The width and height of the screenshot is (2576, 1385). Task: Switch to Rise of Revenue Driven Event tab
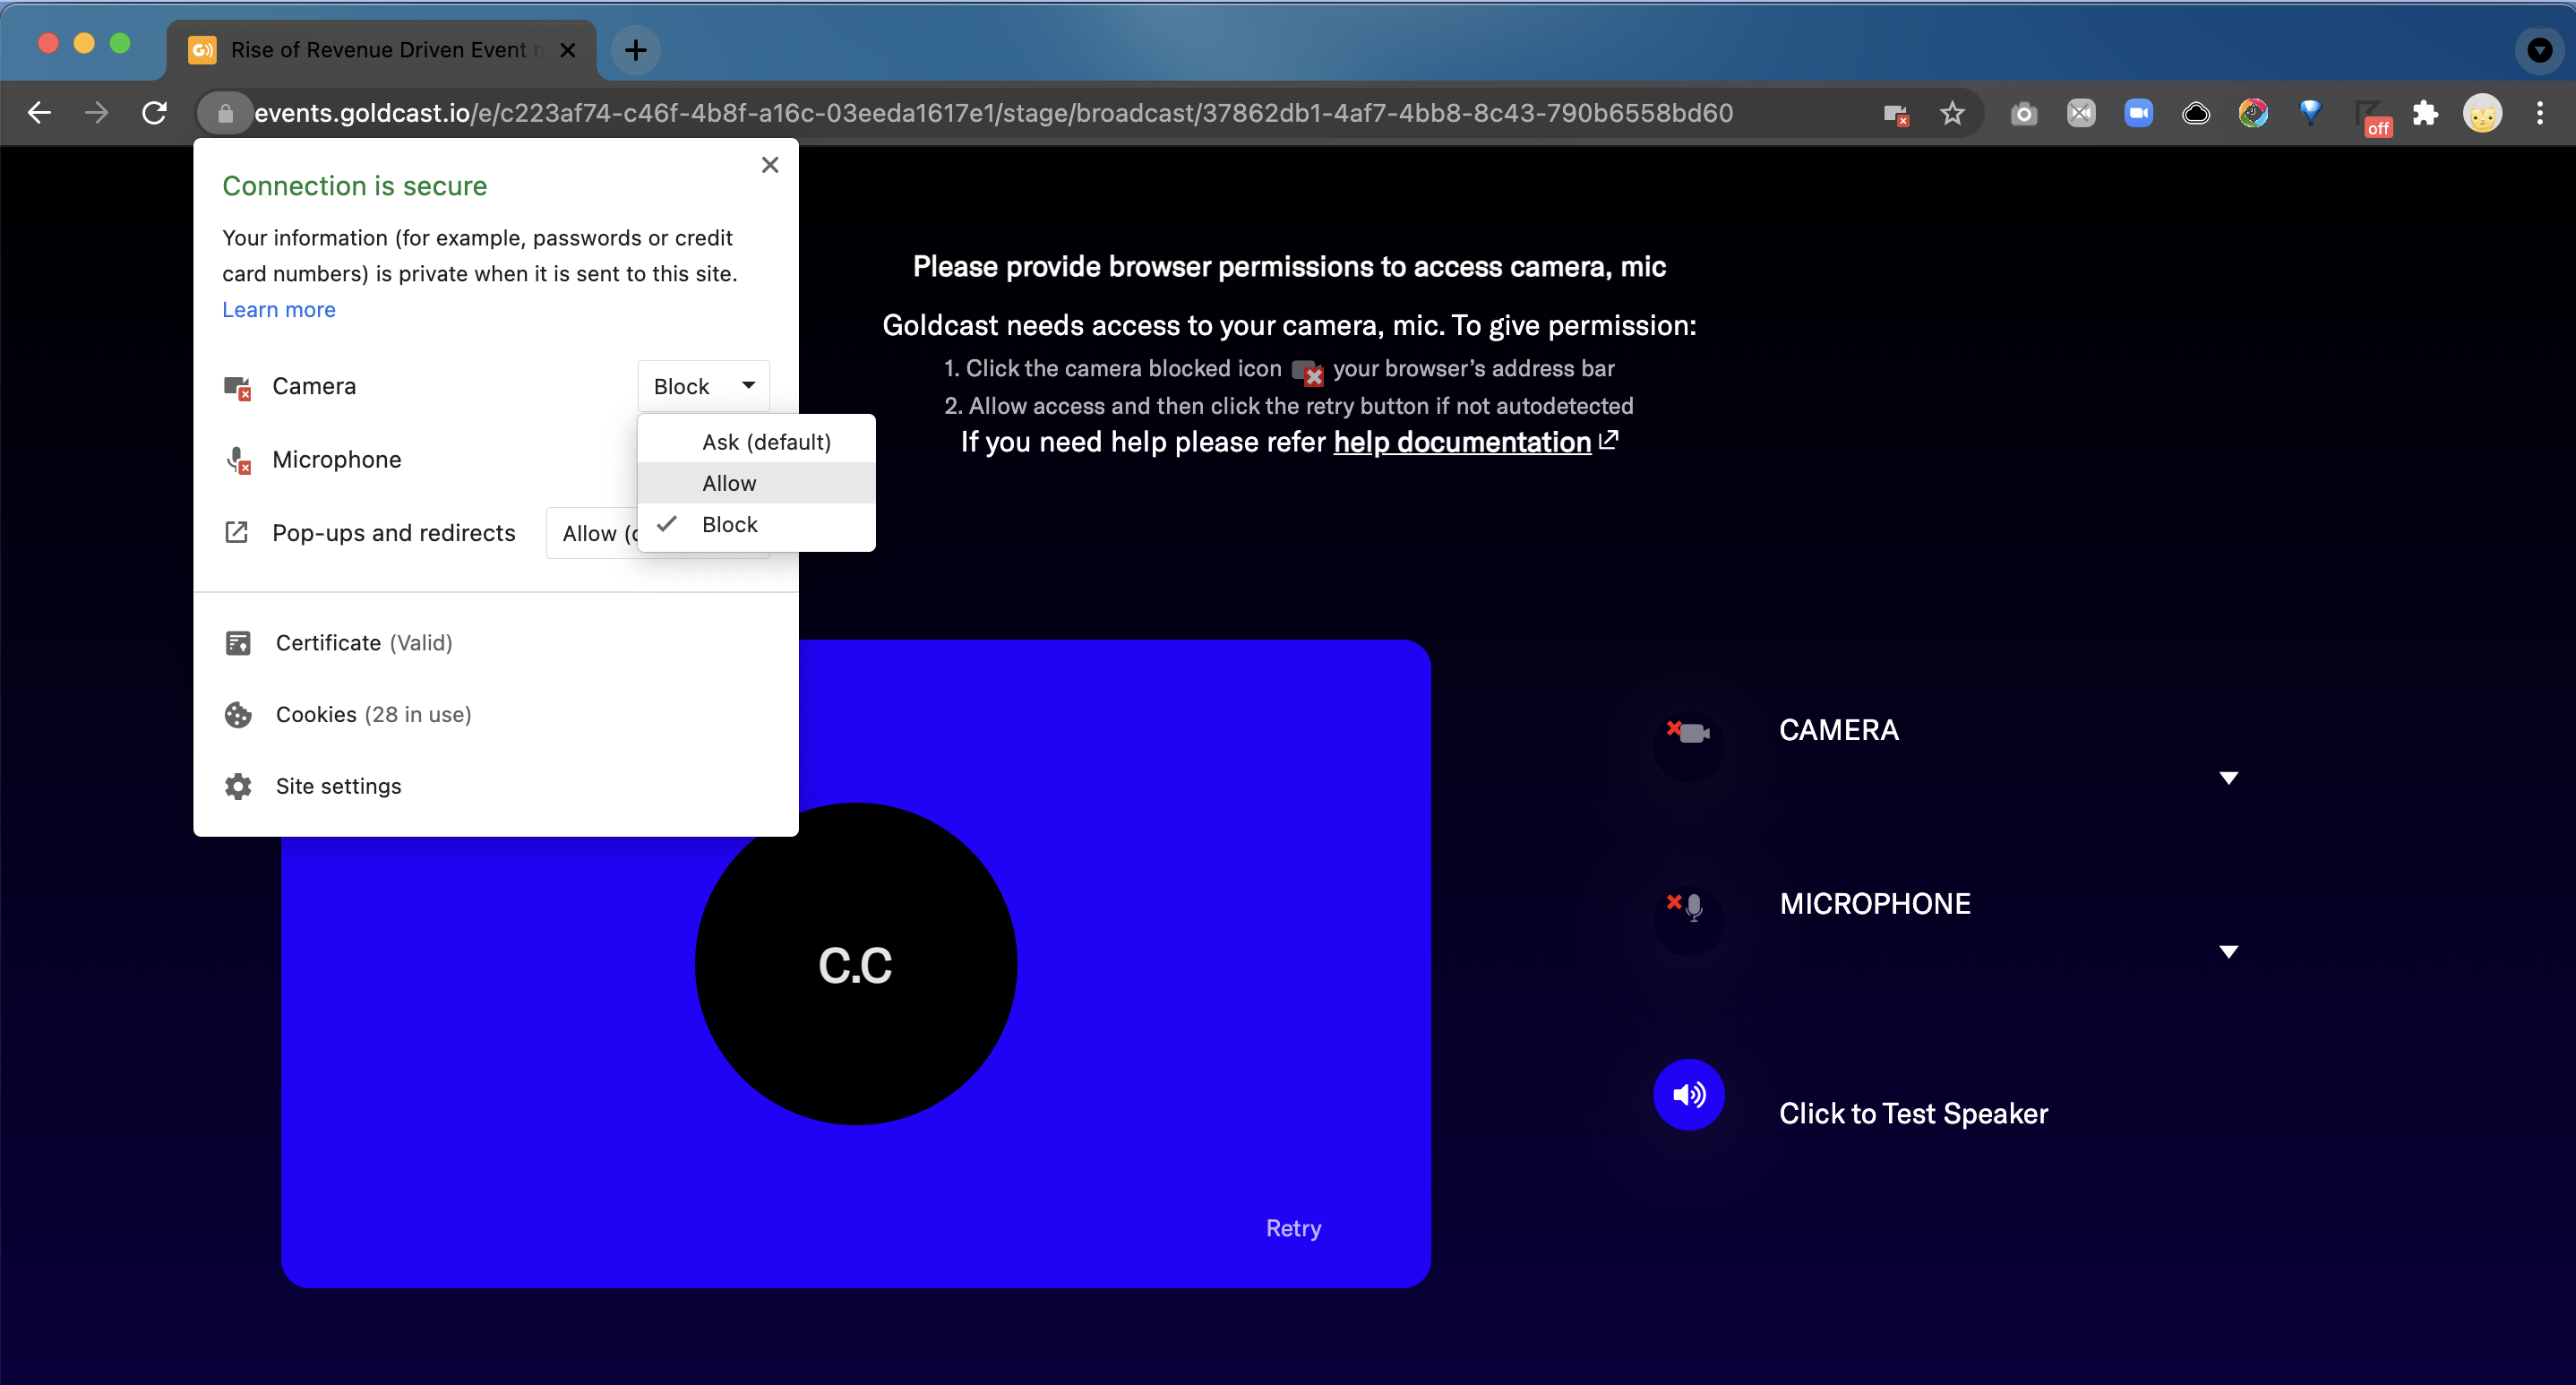point(381,50)
